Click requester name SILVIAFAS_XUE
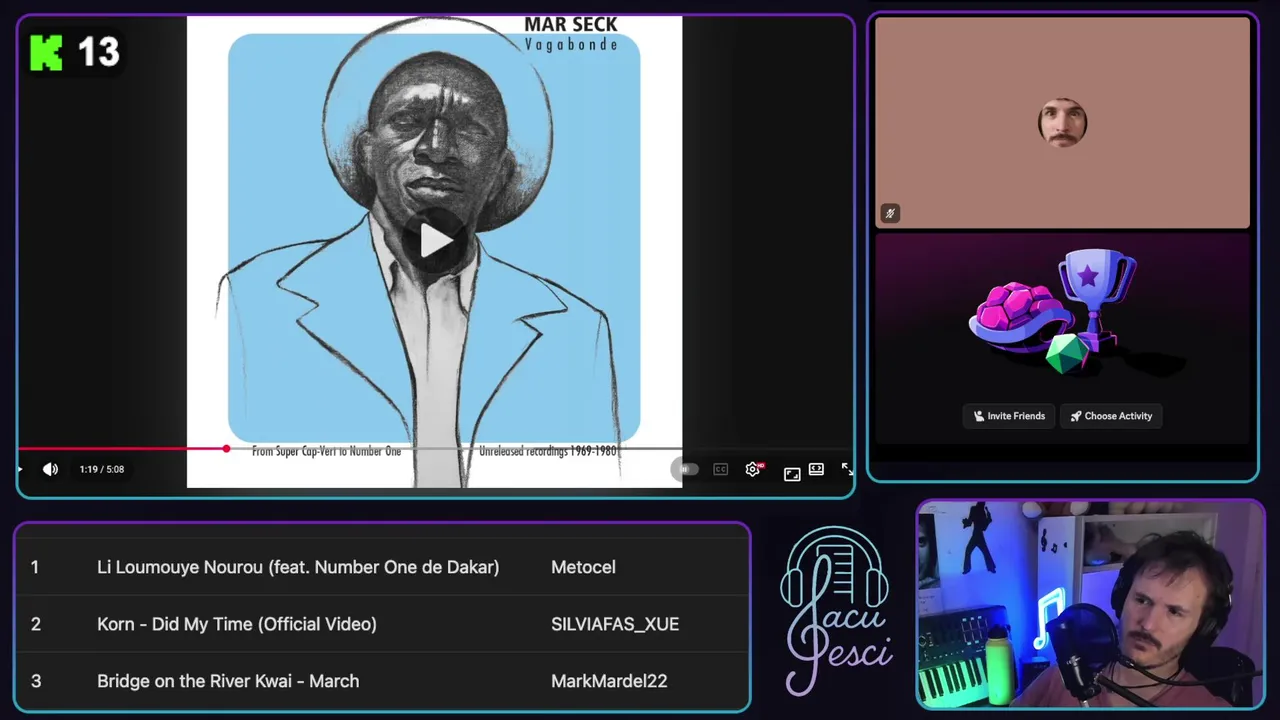Image resolution: width=1280 pixels, height=720 pixels. pos(615,624)
